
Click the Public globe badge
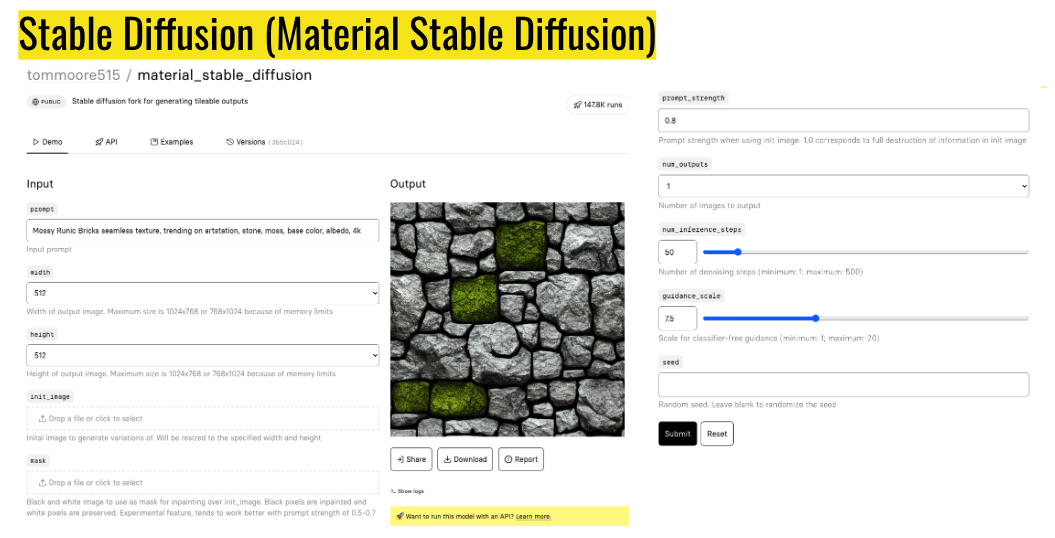46,102
